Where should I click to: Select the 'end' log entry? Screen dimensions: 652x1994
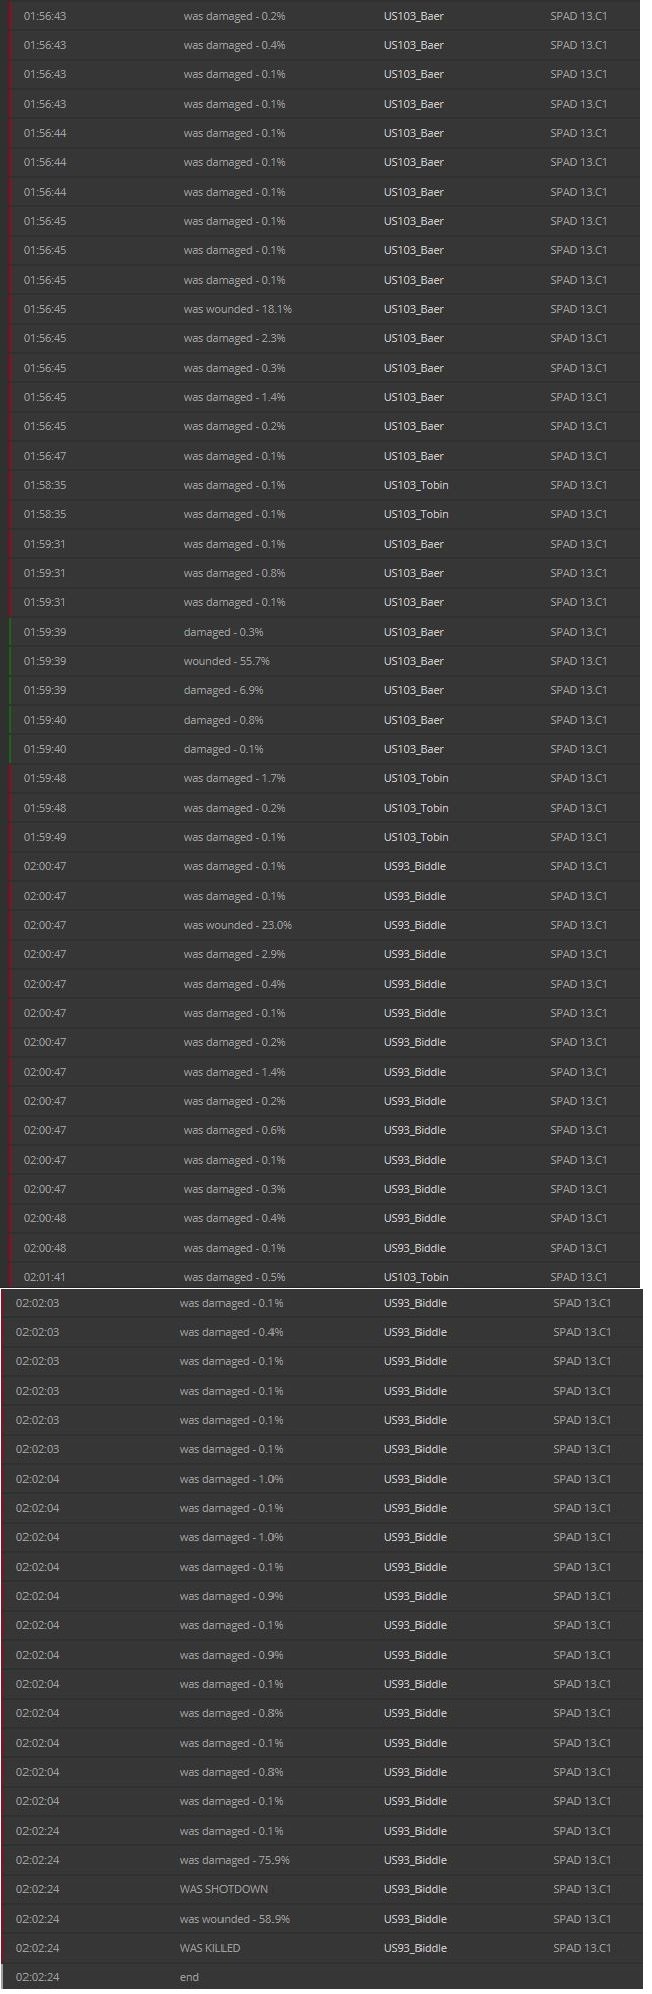[x=322, y=1977]
